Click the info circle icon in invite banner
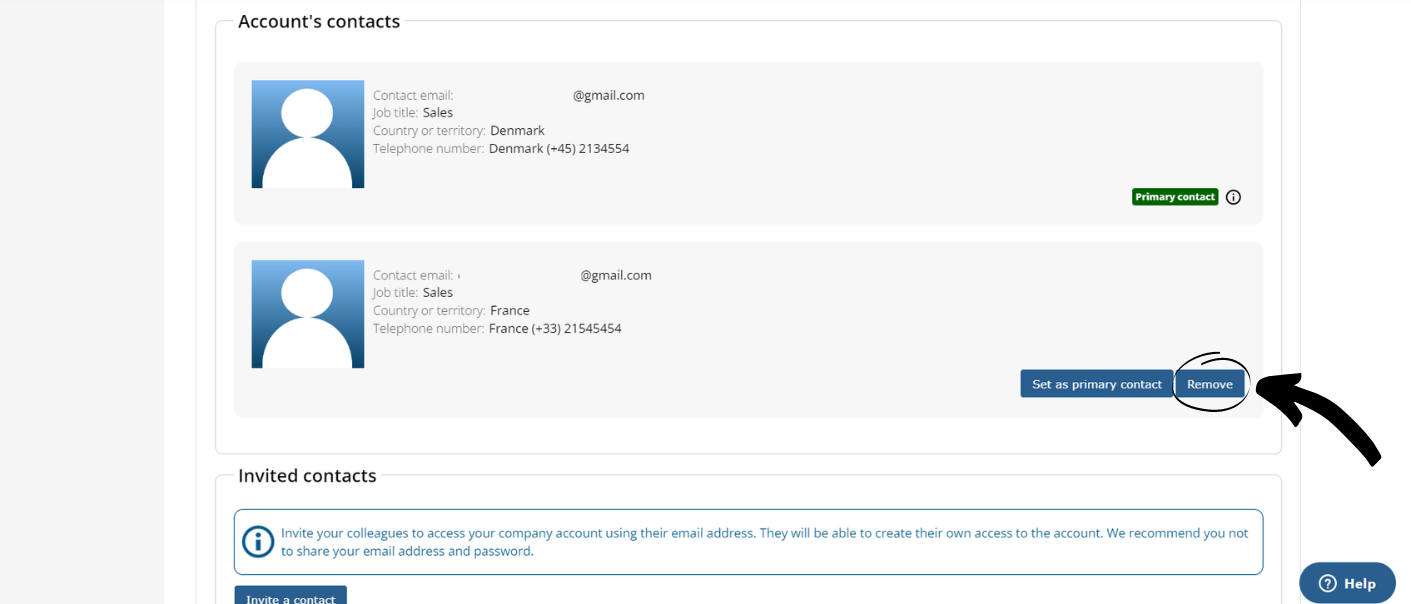Screen dimensions: 1411x604 [258, 542]
